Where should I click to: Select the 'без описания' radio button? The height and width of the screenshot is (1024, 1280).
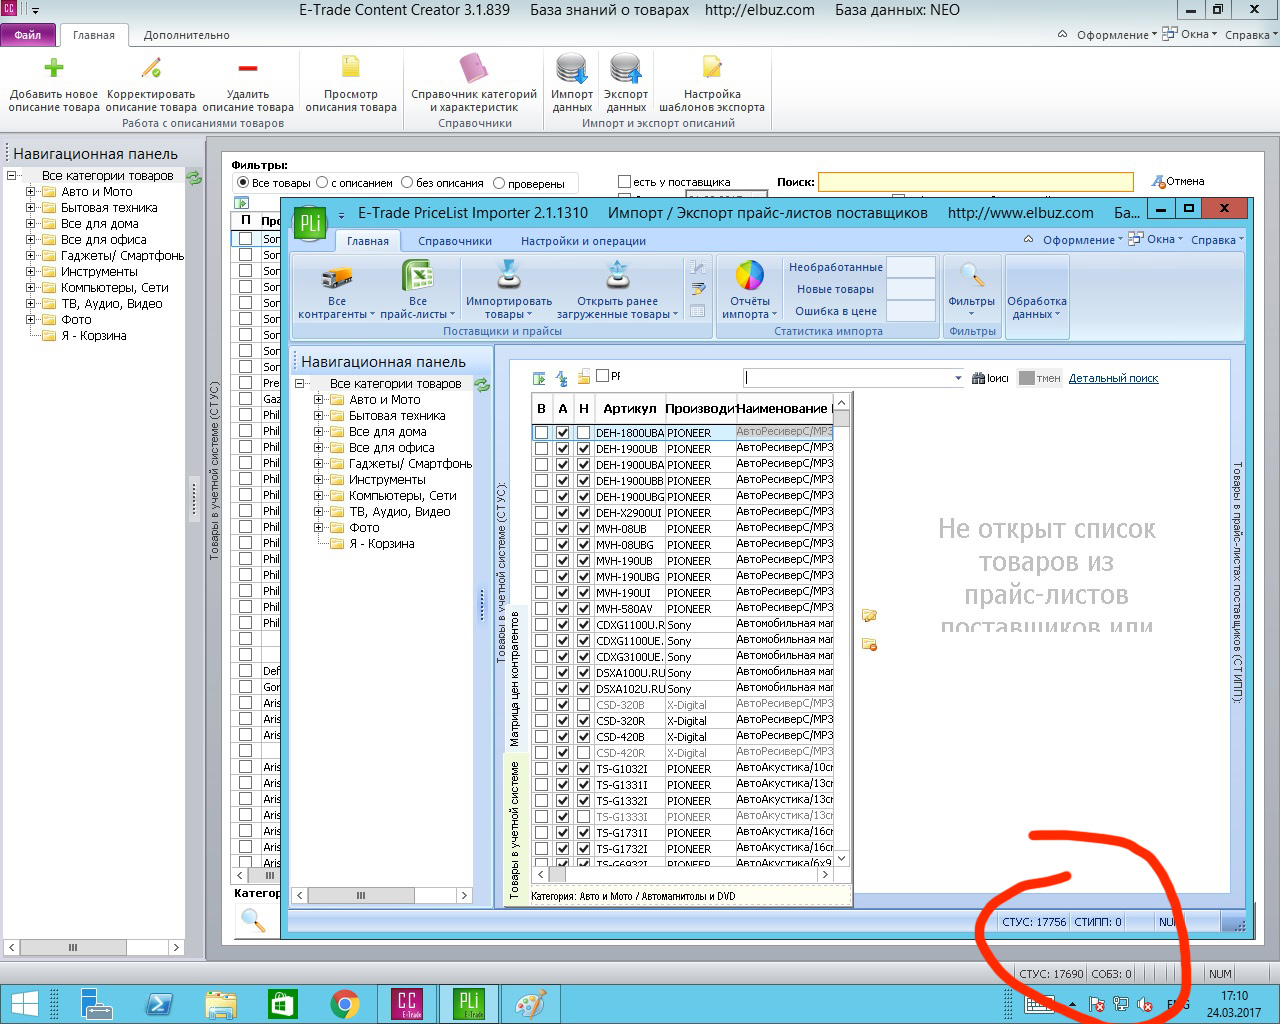coord(407,183)
